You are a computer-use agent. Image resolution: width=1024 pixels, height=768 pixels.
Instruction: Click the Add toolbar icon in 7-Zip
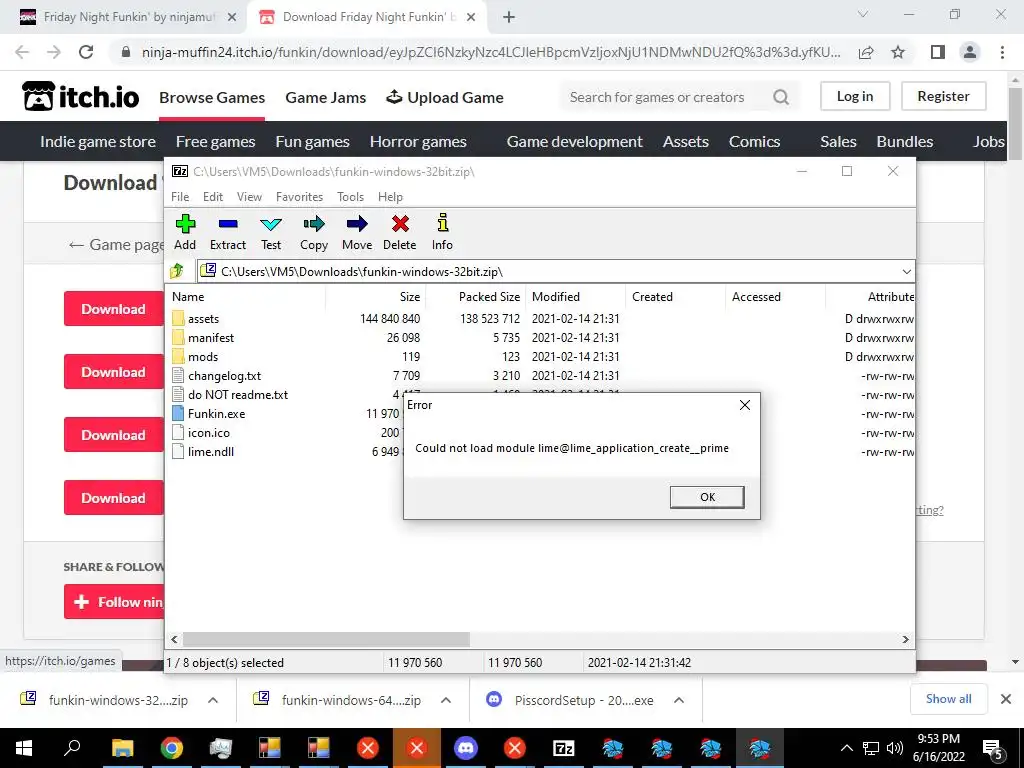(185, 232)
